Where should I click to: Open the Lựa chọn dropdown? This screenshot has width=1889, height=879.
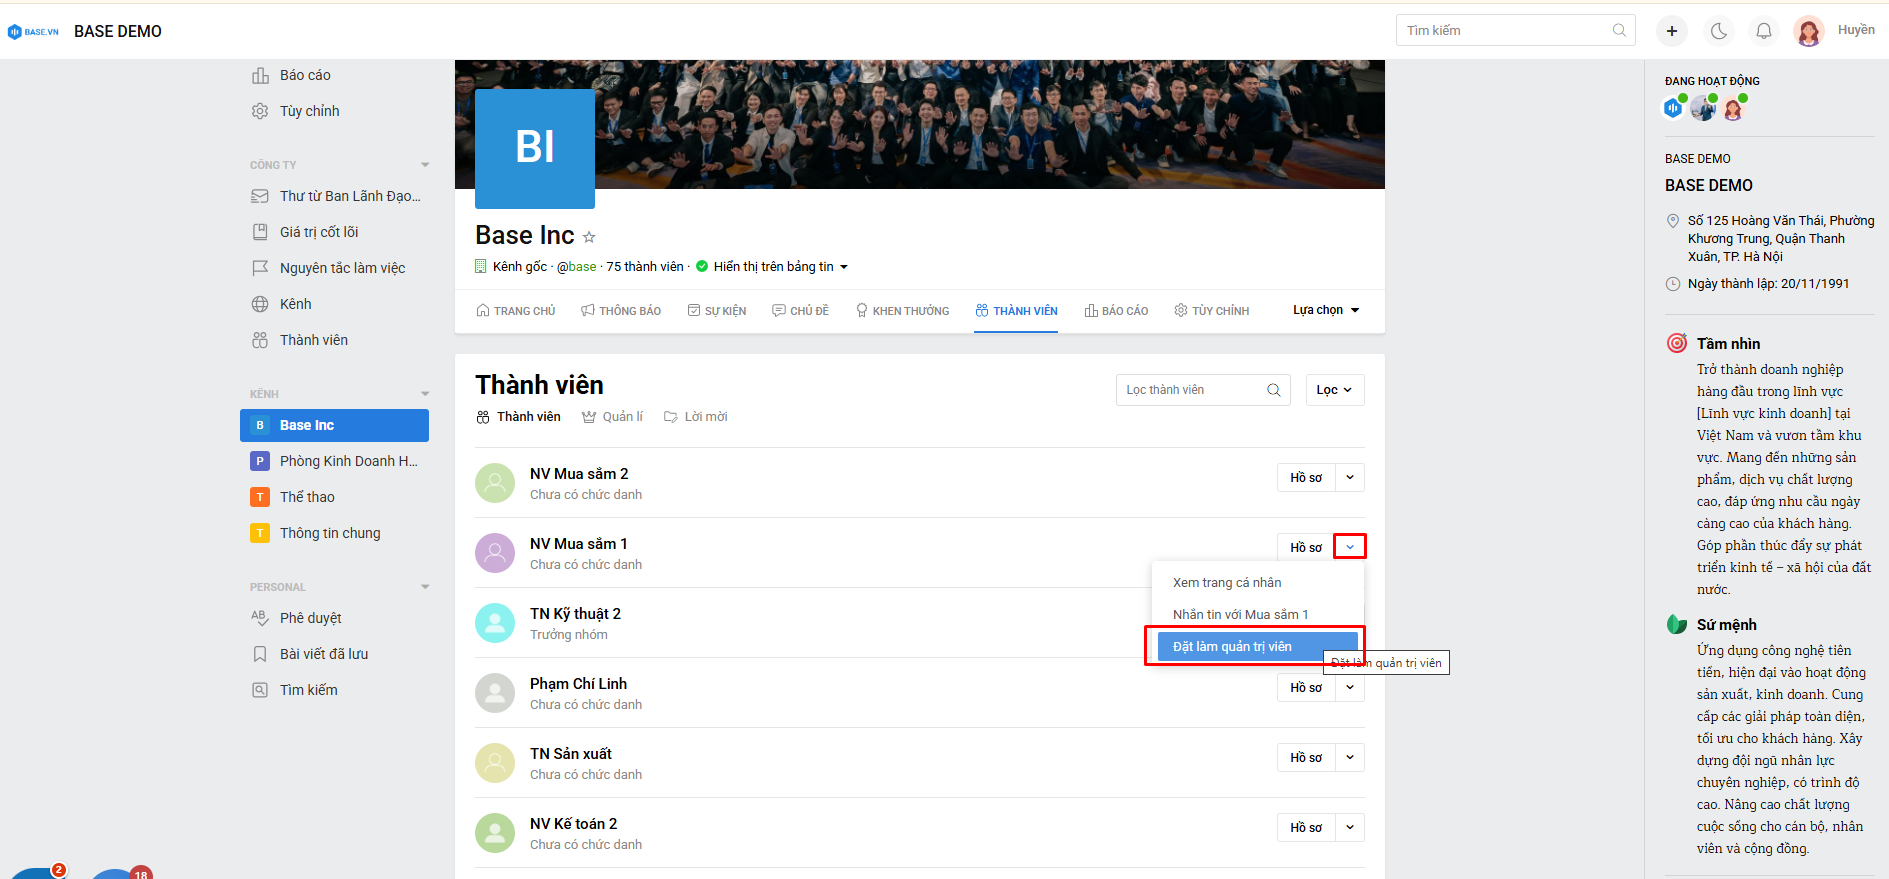[1326, 310]
